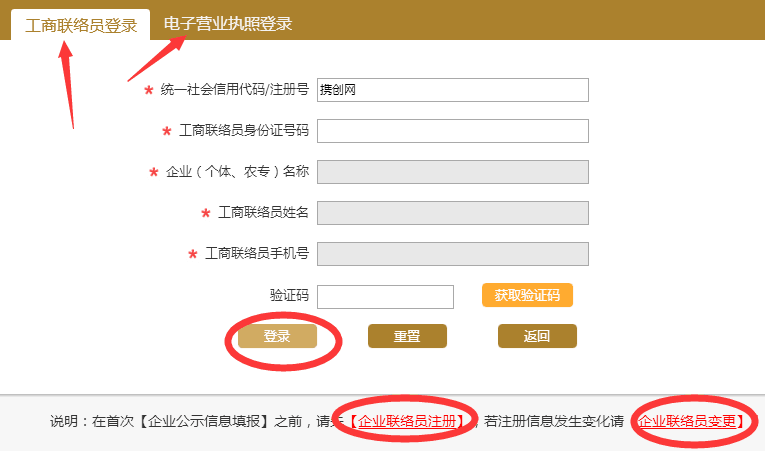Focus the 验证码 input box
This screenshot has width=765, height=451.
click(385, 296)
